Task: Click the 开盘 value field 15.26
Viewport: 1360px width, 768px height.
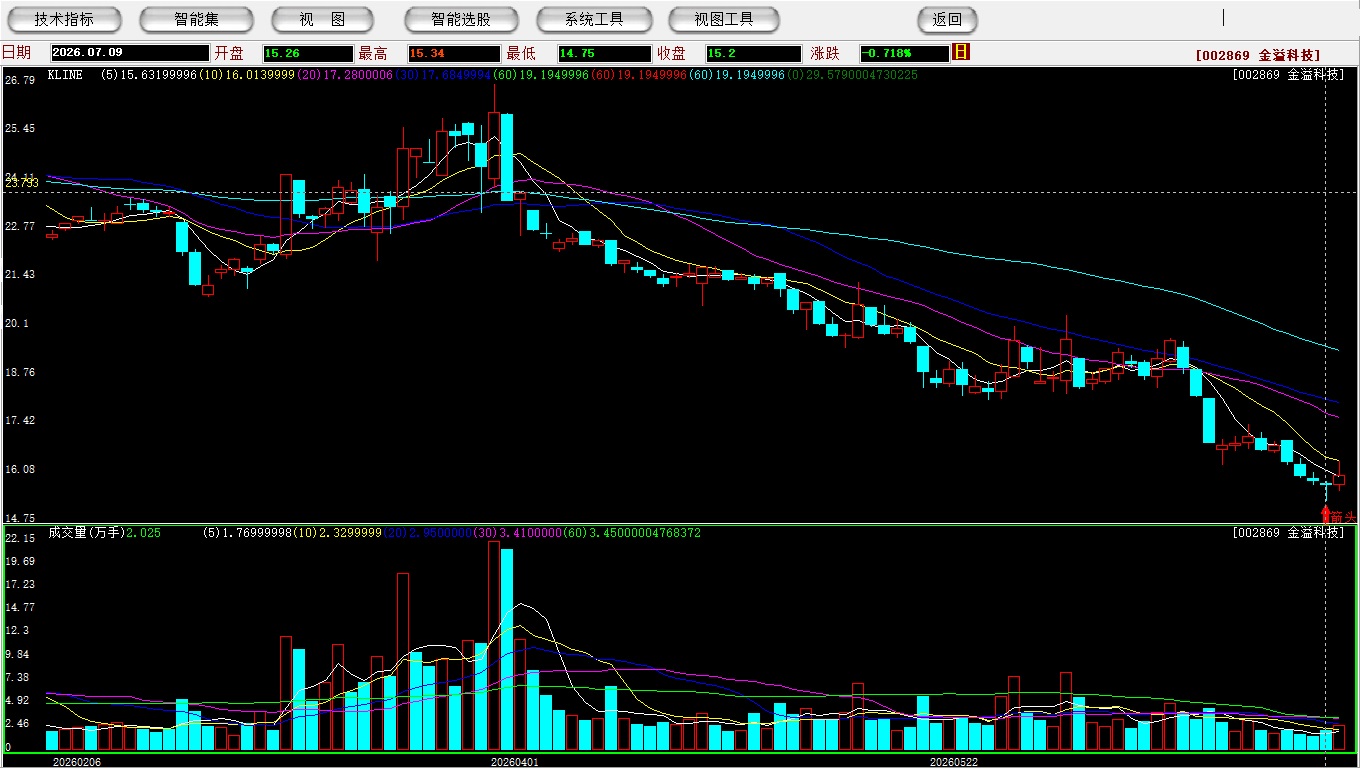Action: click(x=308, y=53)
